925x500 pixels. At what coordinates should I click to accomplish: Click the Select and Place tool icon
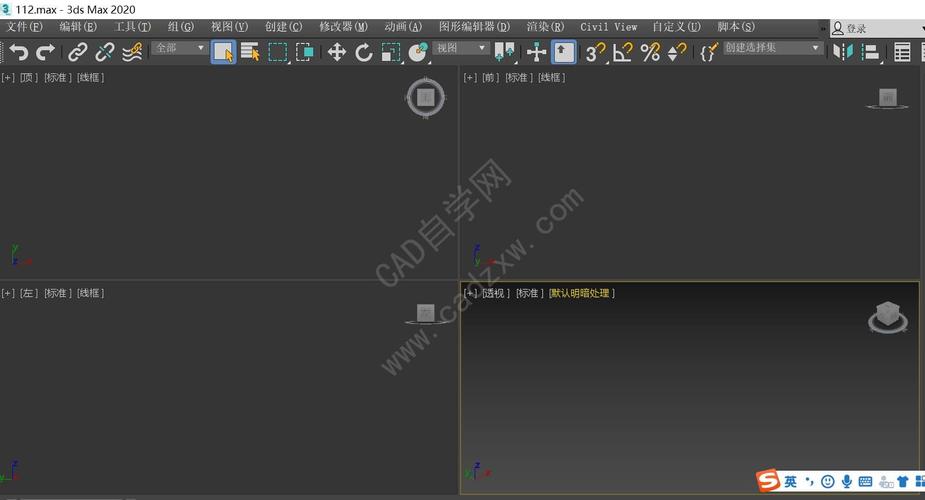pos(418,52)
